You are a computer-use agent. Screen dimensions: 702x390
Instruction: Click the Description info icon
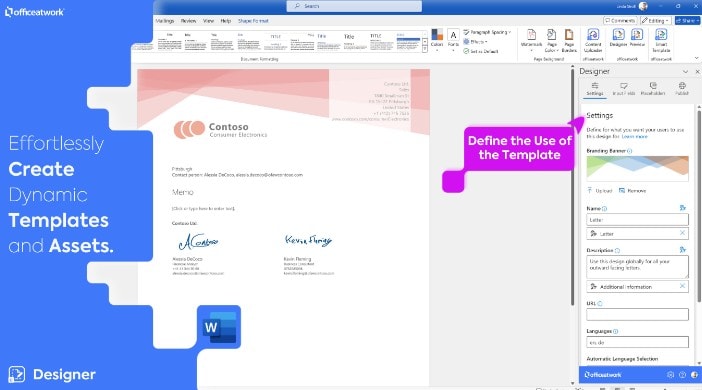coord(617,250)
